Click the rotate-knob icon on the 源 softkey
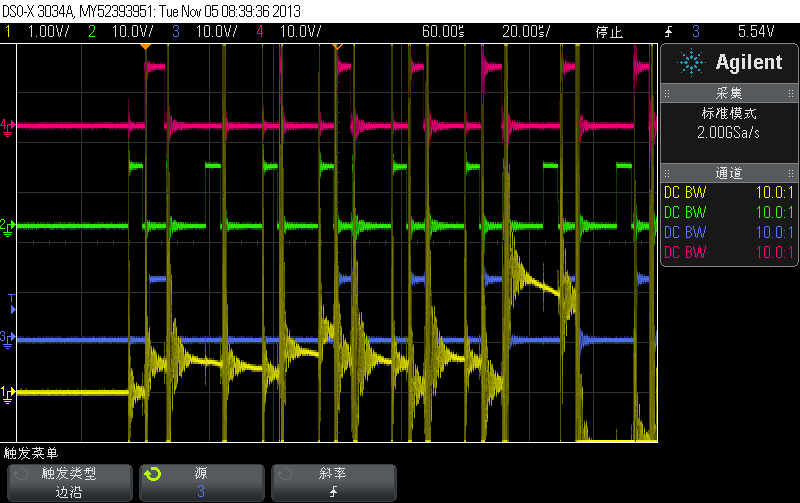This screenshot has height=503, width=800. 153,474
